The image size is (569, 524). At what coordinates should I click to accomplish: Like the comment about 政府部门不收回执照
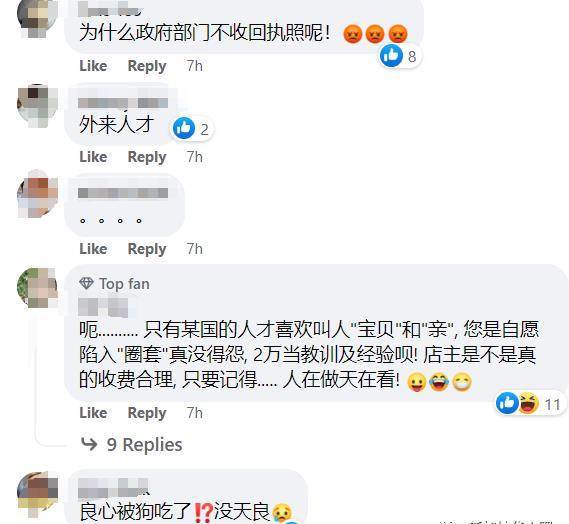(x=93, y=66)
